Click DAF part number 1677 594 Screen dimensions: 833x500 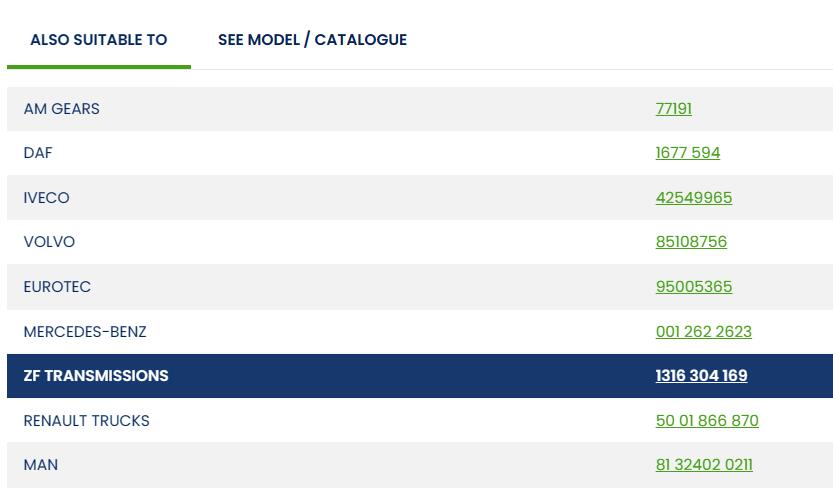pos(687,153)
